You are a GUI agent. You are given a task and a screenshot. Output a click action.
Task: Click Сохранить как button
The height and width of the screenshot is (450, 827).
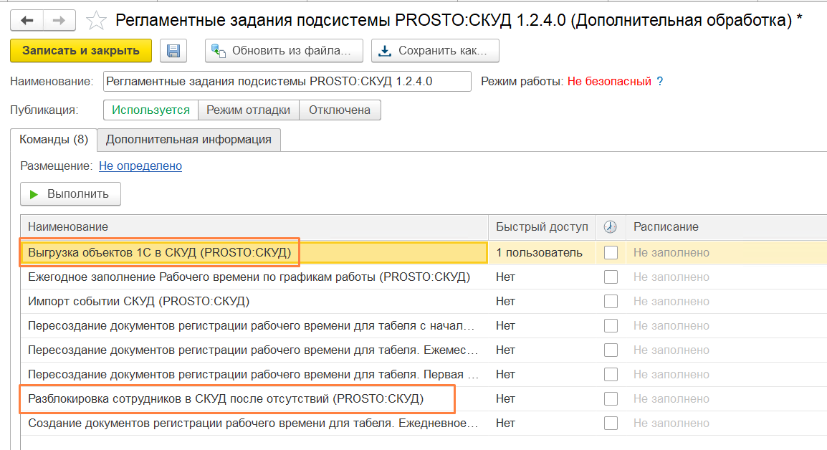[435, 51]
